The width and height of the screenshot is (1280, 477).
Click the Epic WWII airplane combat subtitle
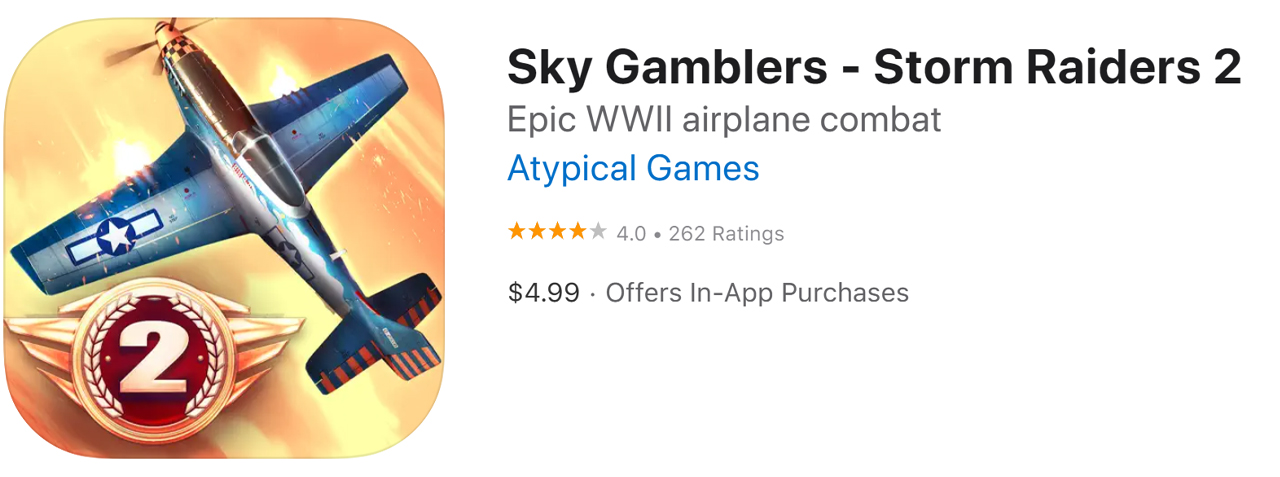point(724,120)
